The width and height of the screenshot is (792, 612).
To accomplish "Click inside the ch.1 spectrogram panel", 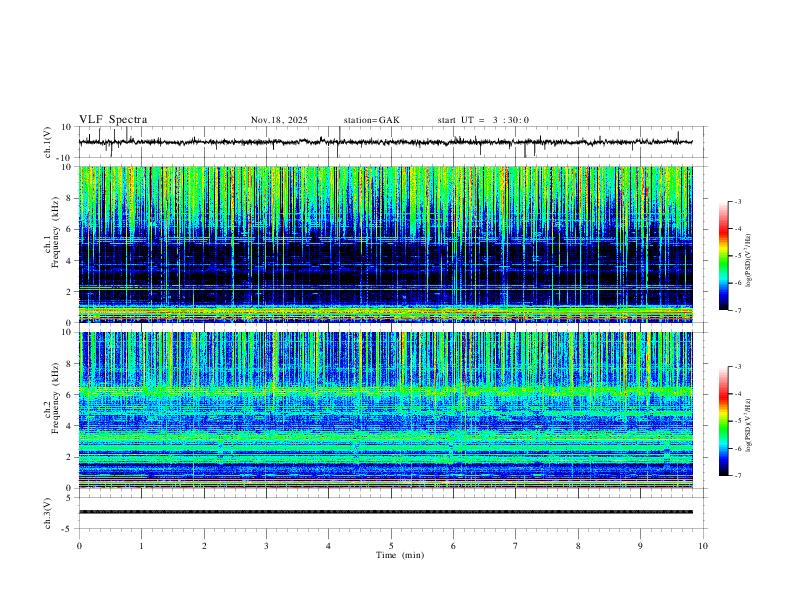I will click(x=385, y=244).
